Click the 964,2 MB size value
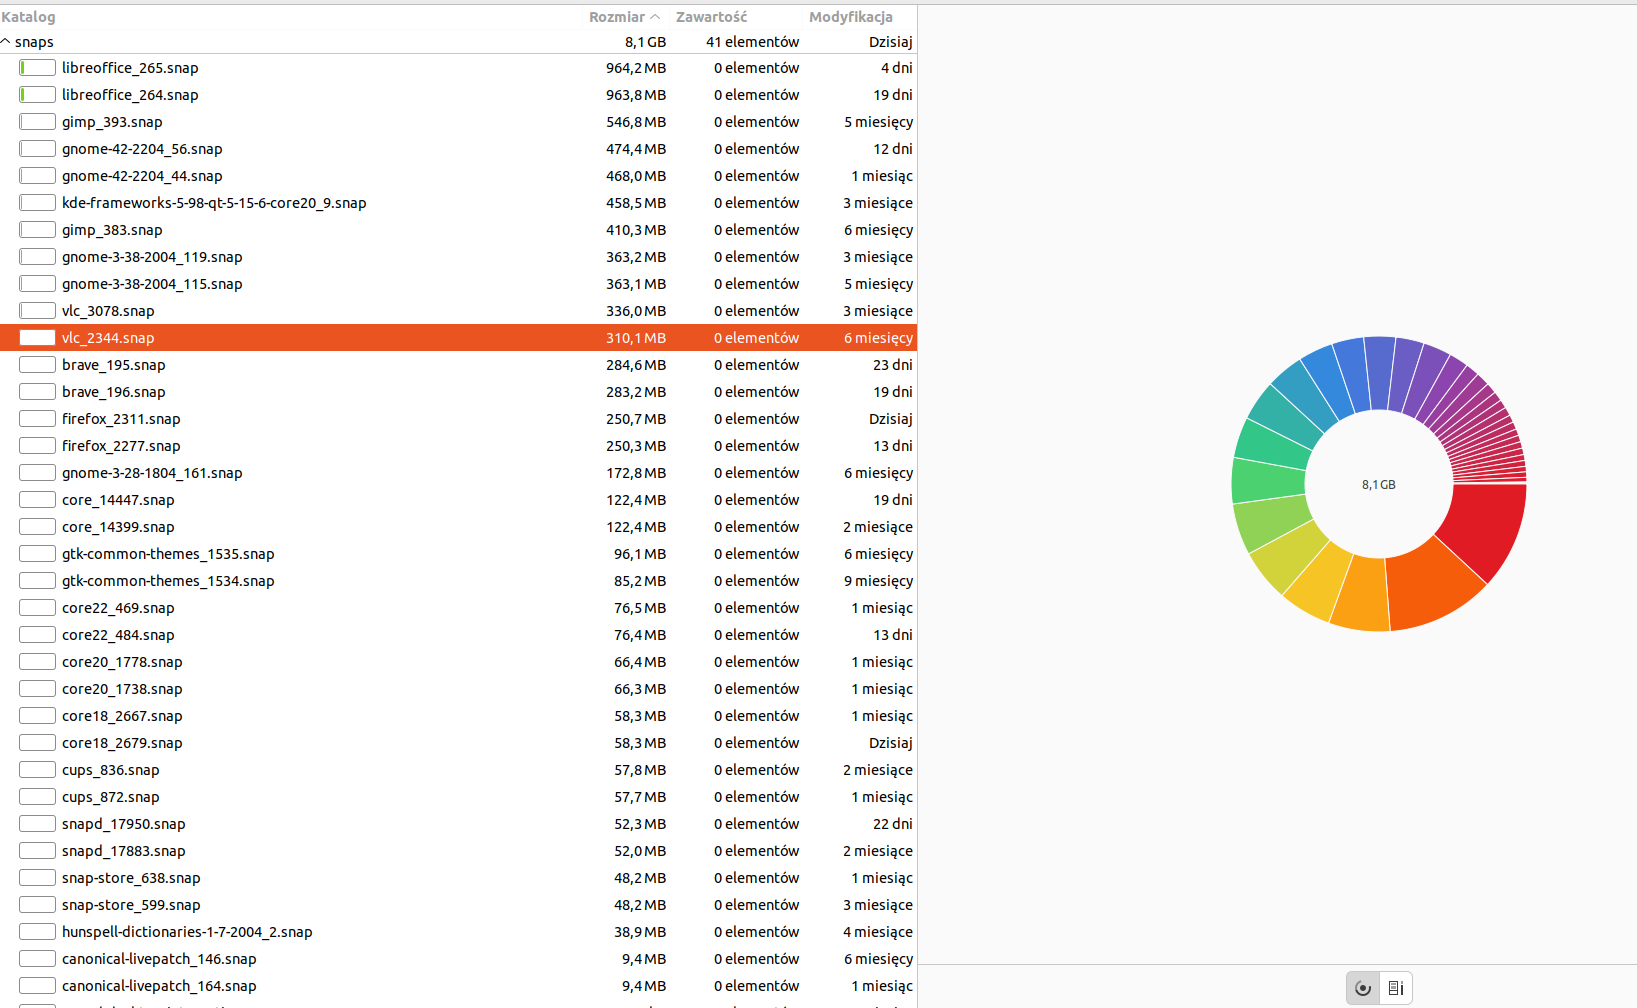 [636, 68]
